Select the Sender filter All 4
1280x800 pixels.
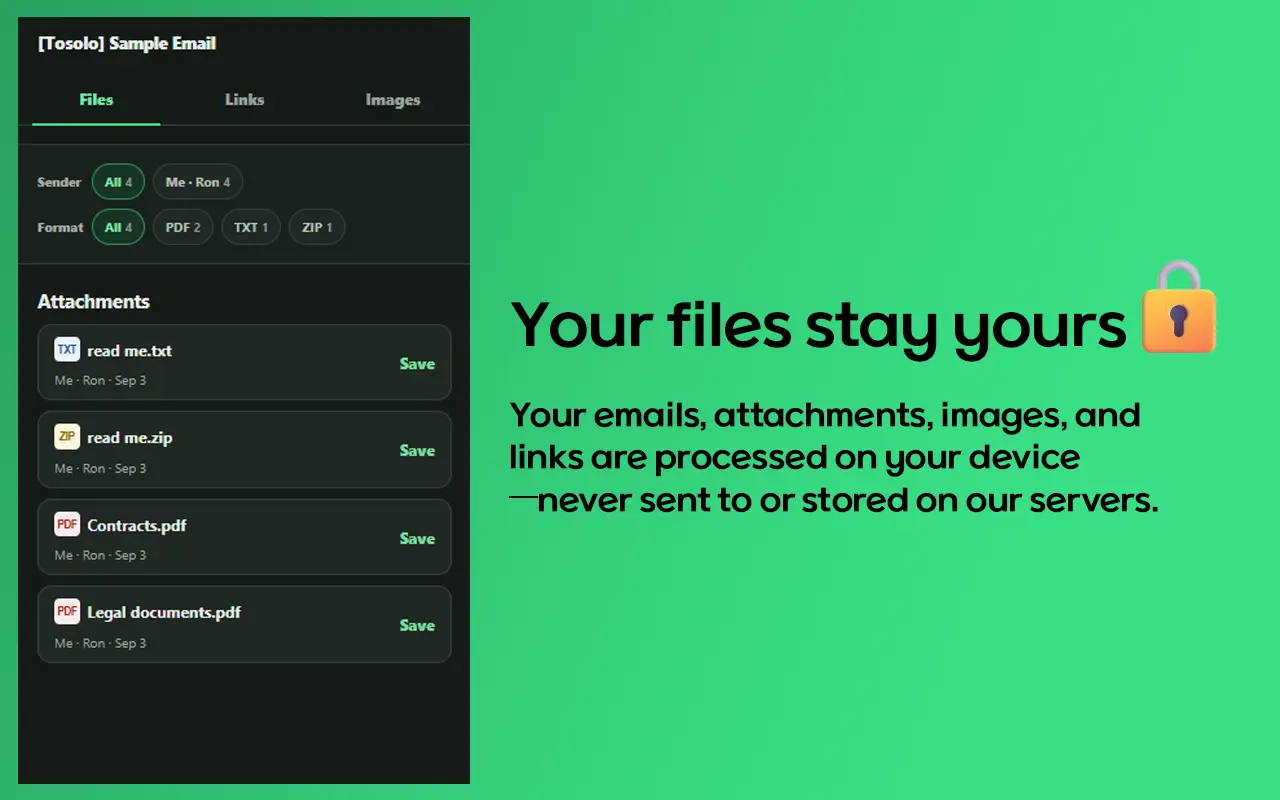pyautogui.click(x=118, y=182)
